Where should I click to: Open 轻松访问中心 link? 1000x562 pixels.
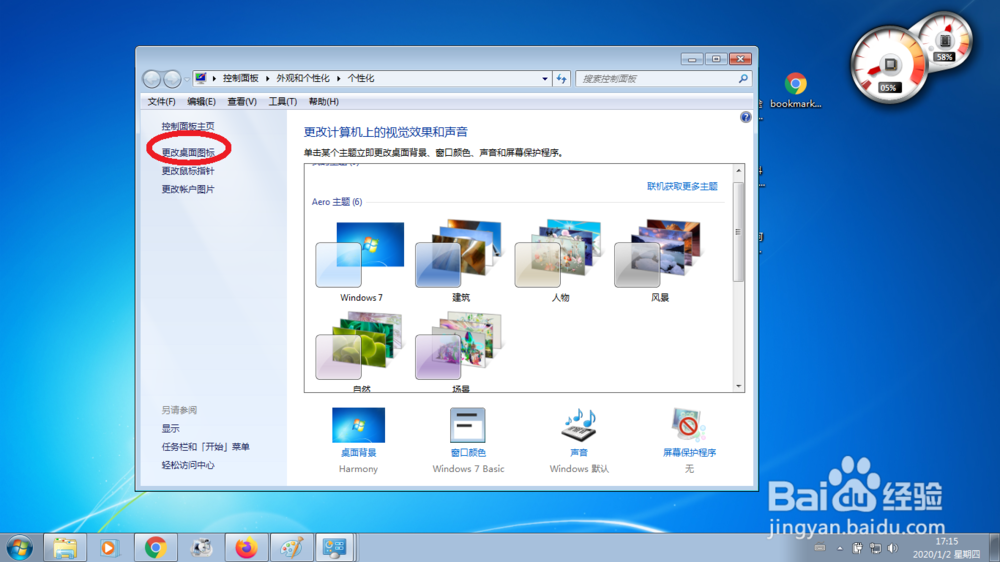[188, 465]
